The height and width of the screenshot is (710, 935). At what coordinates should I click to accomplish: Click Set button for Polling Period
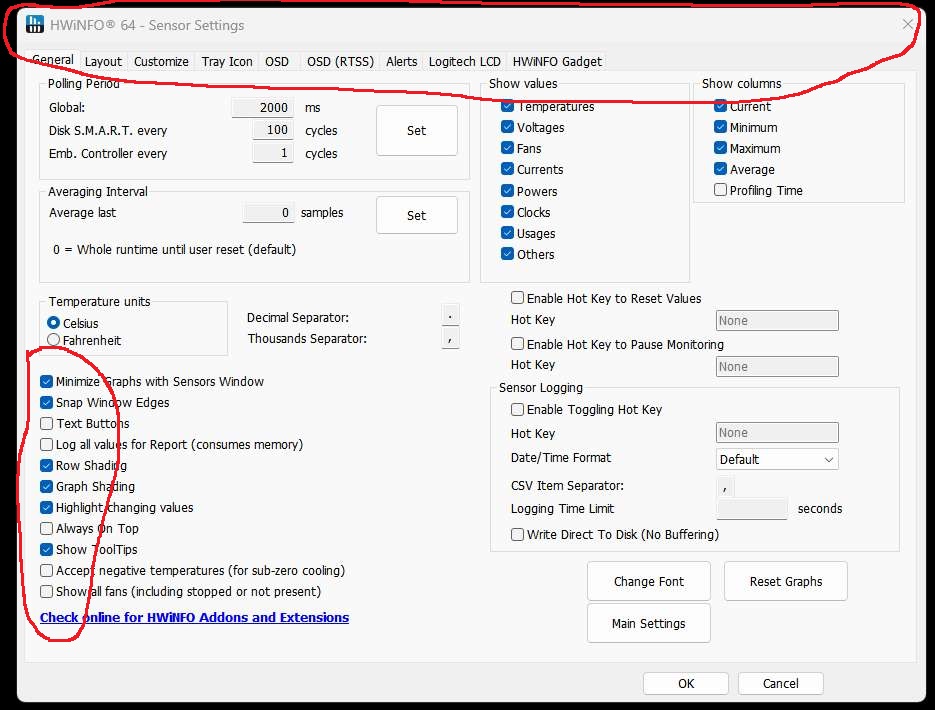click(417, 131)
